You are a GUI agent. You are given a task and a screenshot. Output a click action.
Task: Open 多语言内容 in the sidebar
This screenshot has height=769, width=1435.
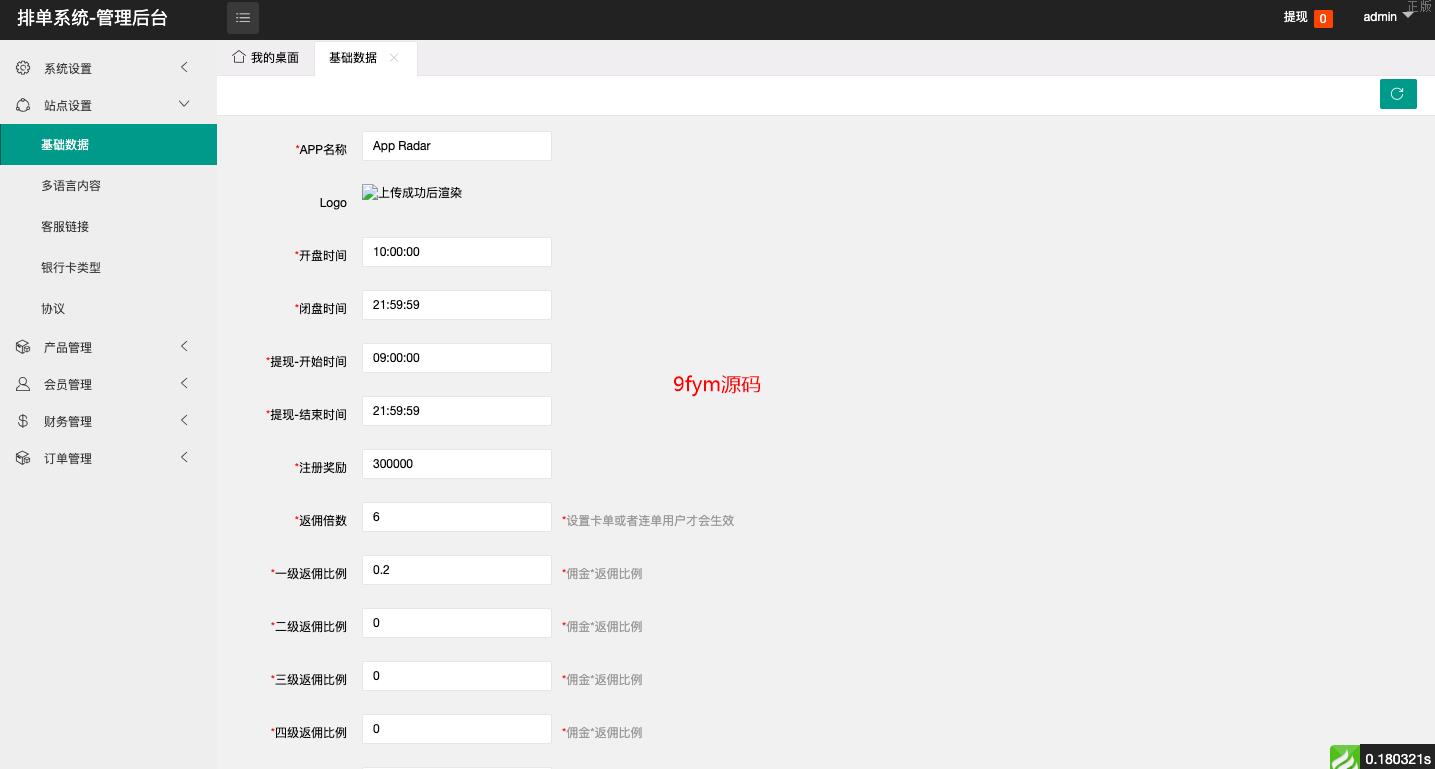click(x=71, y=186)
